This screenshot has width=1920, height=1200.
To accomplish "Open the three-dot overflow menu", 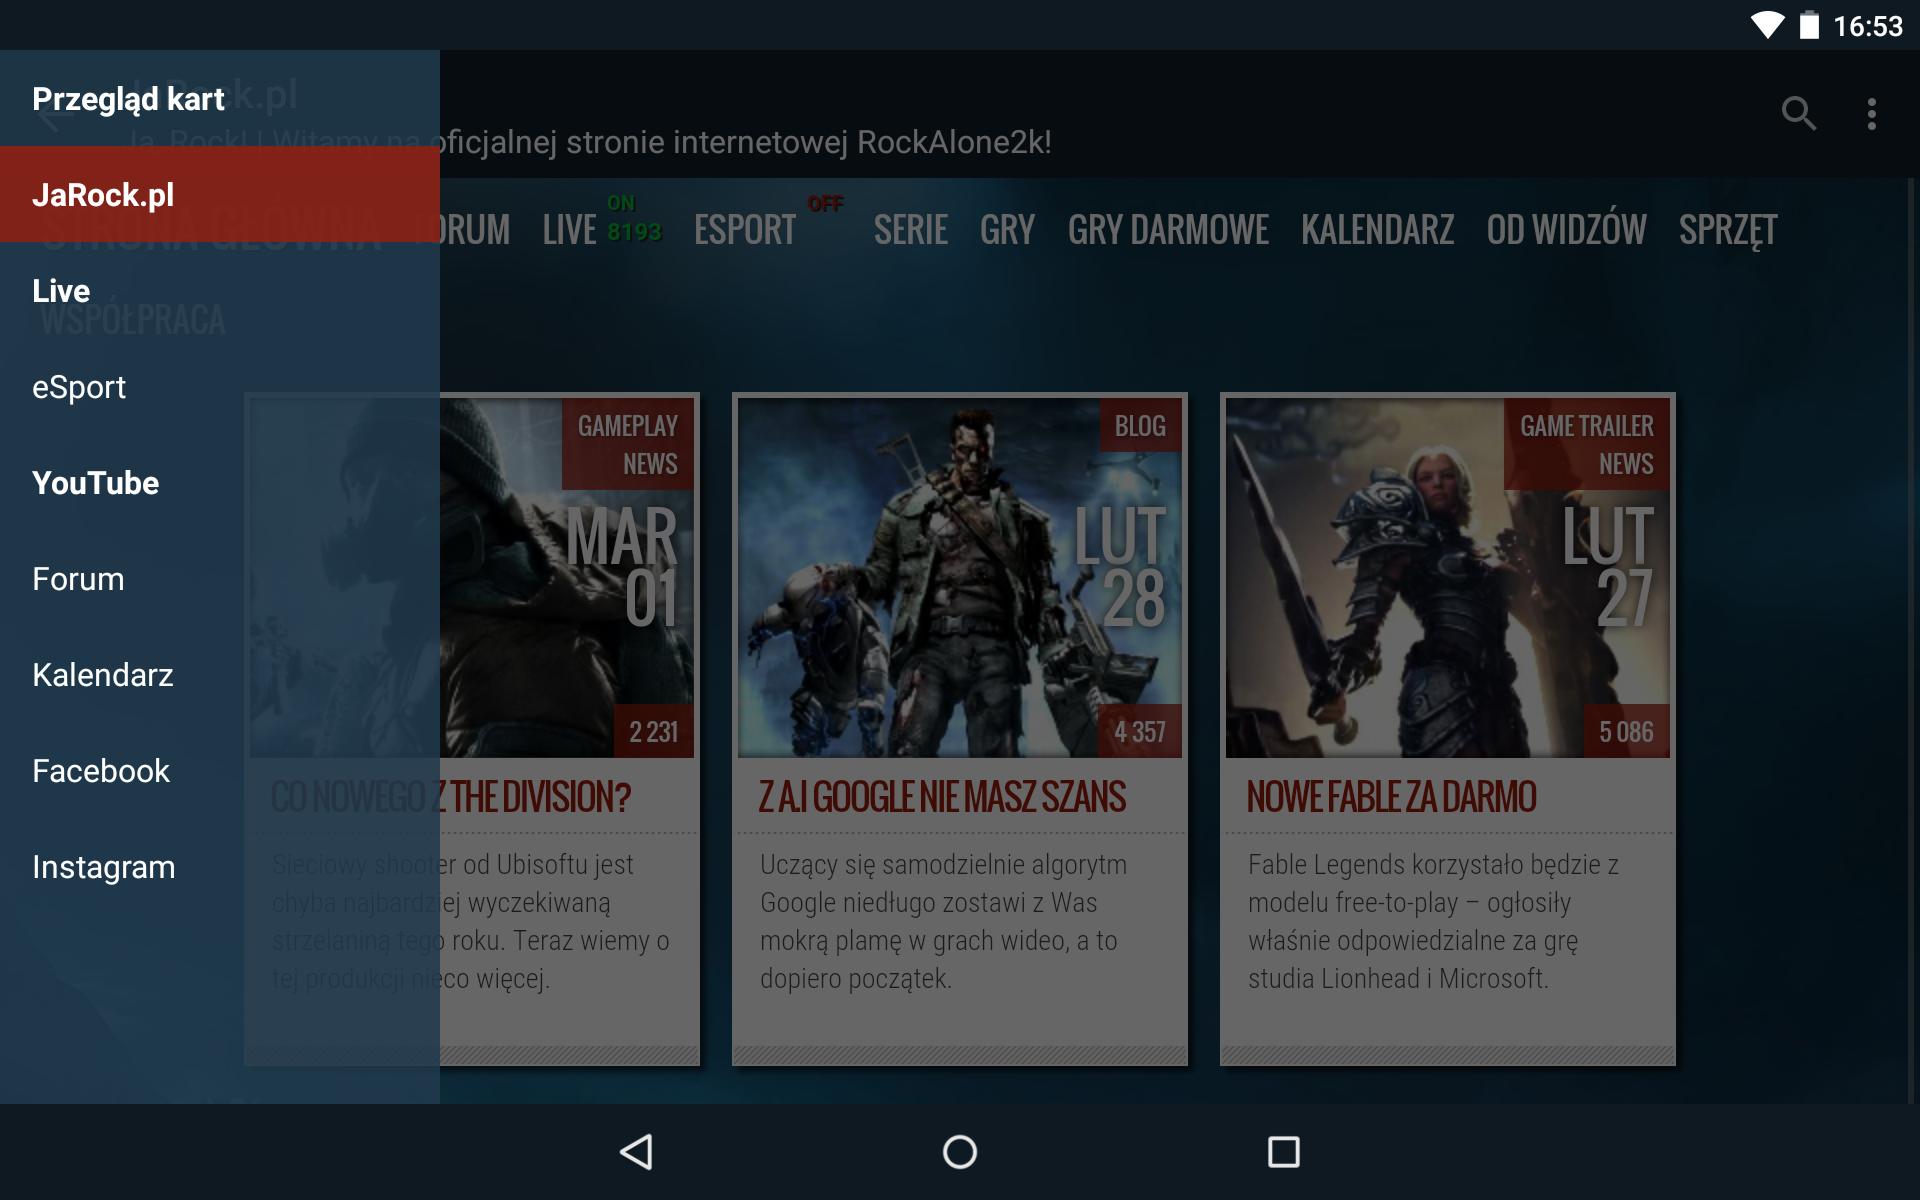I will coord(1872,114).
